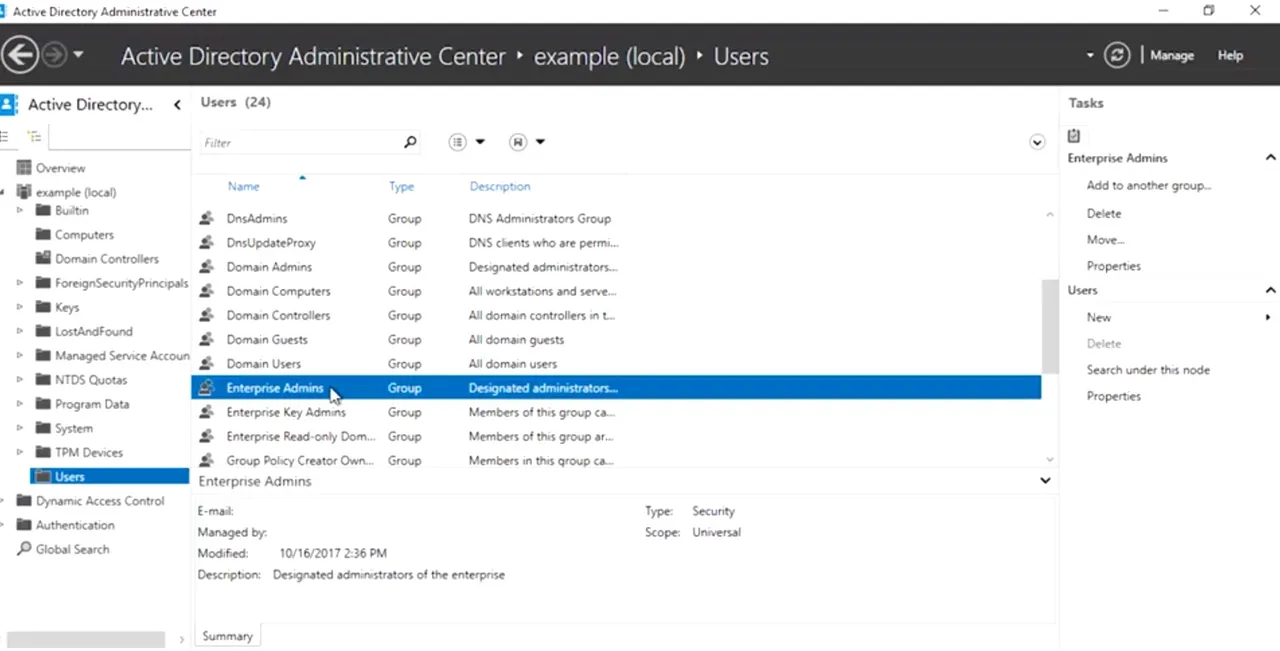Select the System folder icon
1280x651 pixels.
[43, 428]
